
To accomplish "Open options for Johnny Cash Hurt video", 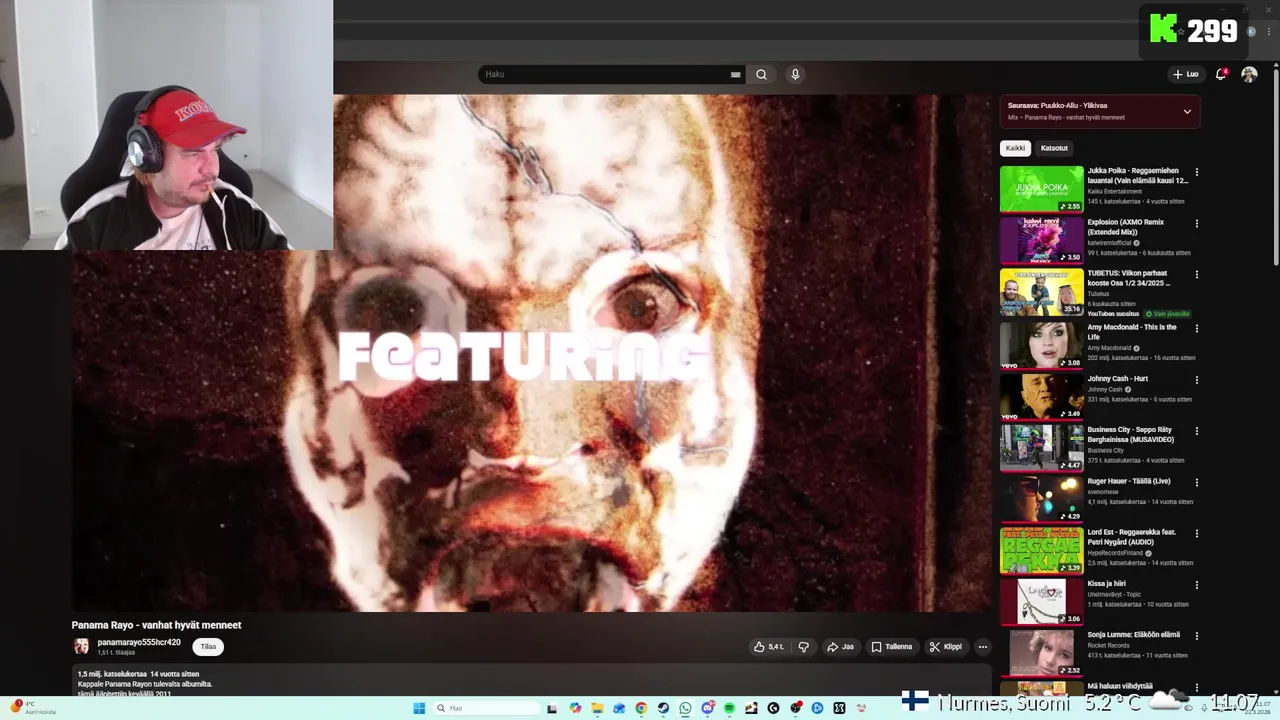I will tap(1196, 380).
